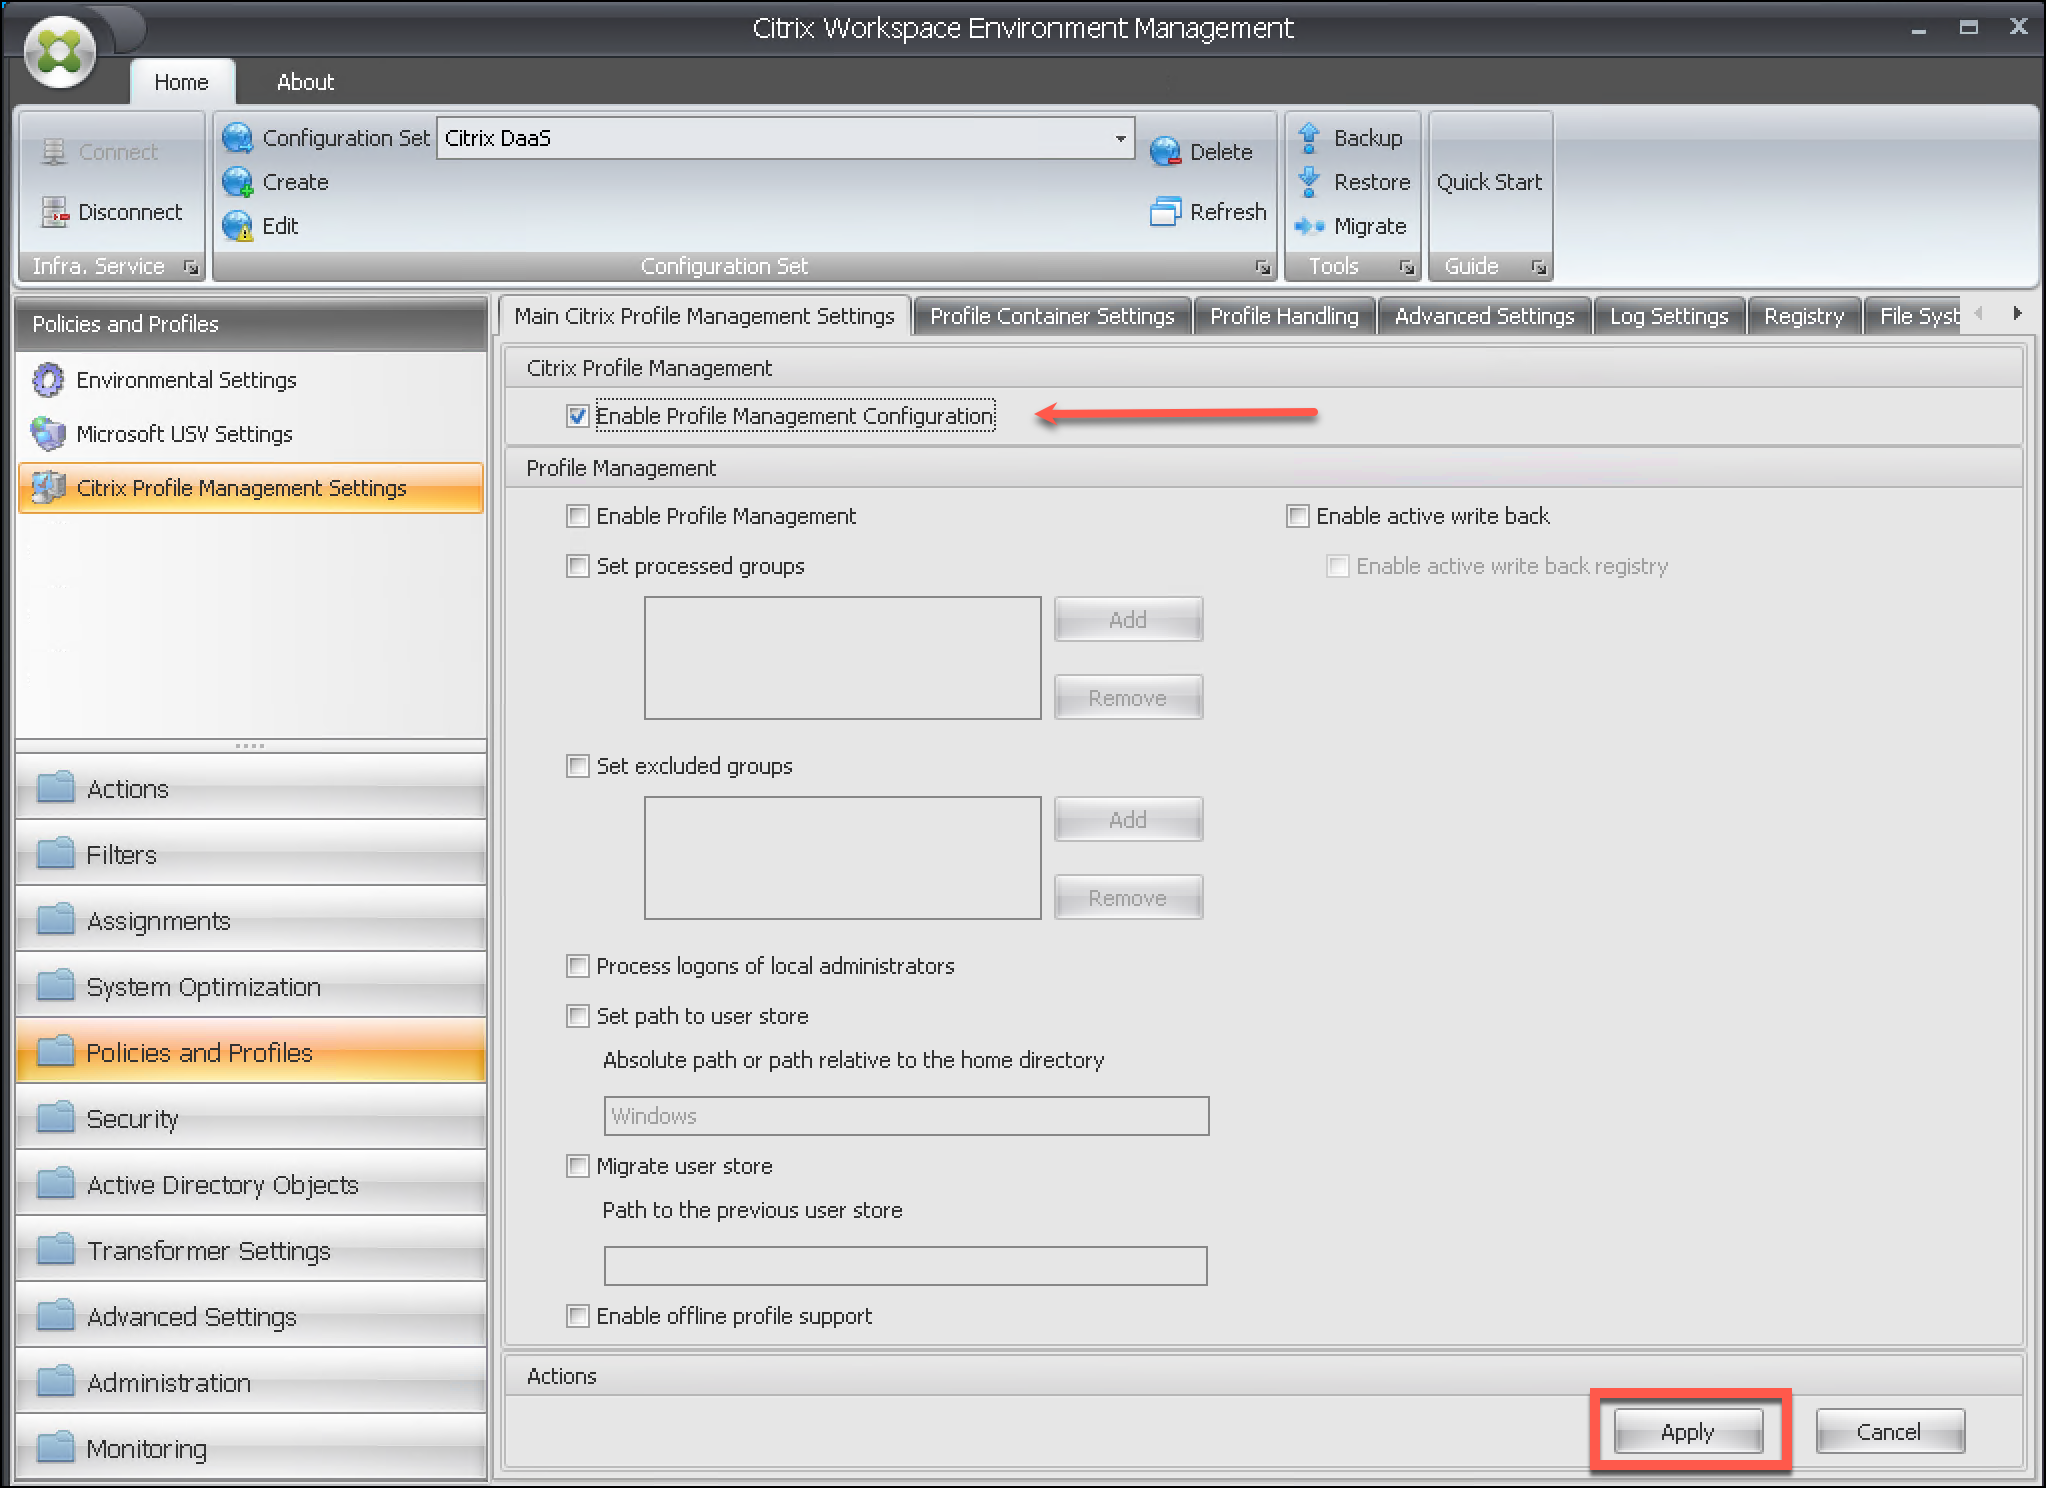Click the Migrate arrows icon

tap(1309, 226)
